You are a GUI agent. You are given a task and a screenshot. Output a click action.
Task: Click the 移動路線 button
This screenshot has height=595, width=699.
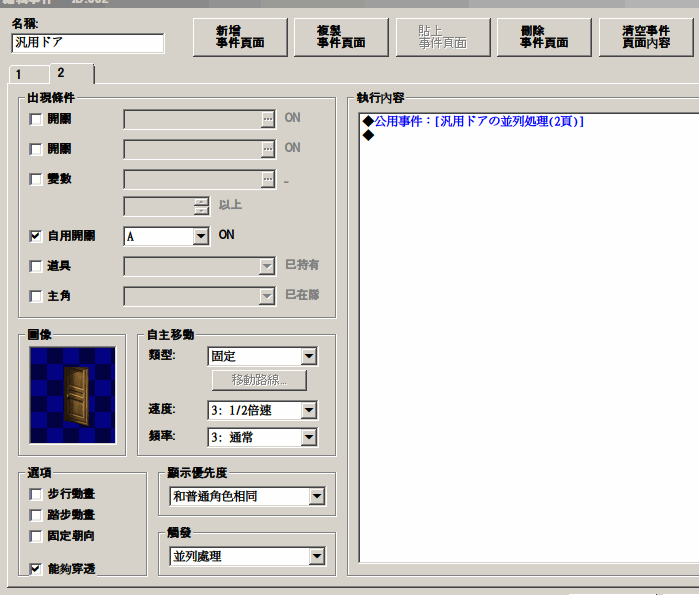pyautogui.click(x=259, y=380)
